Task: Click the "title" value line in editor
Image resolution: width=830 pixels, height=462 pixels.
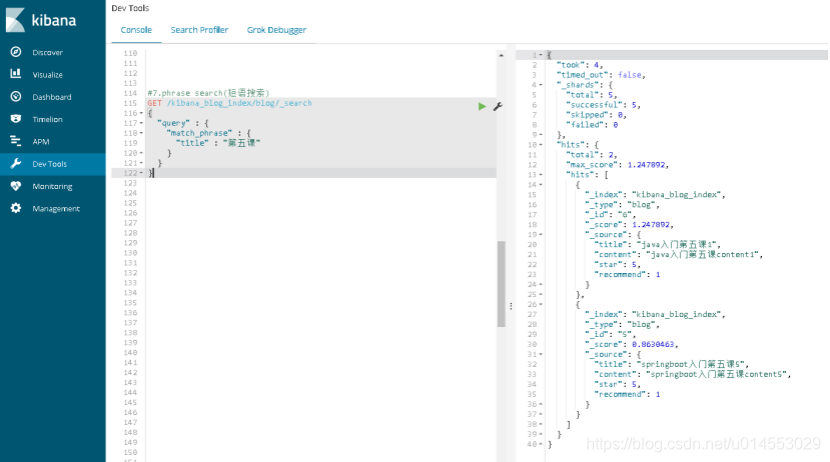Action: [x=218, y=143]
